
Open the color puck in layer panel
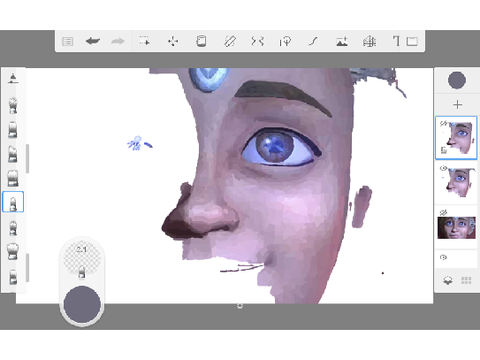(x=457, y=80)
